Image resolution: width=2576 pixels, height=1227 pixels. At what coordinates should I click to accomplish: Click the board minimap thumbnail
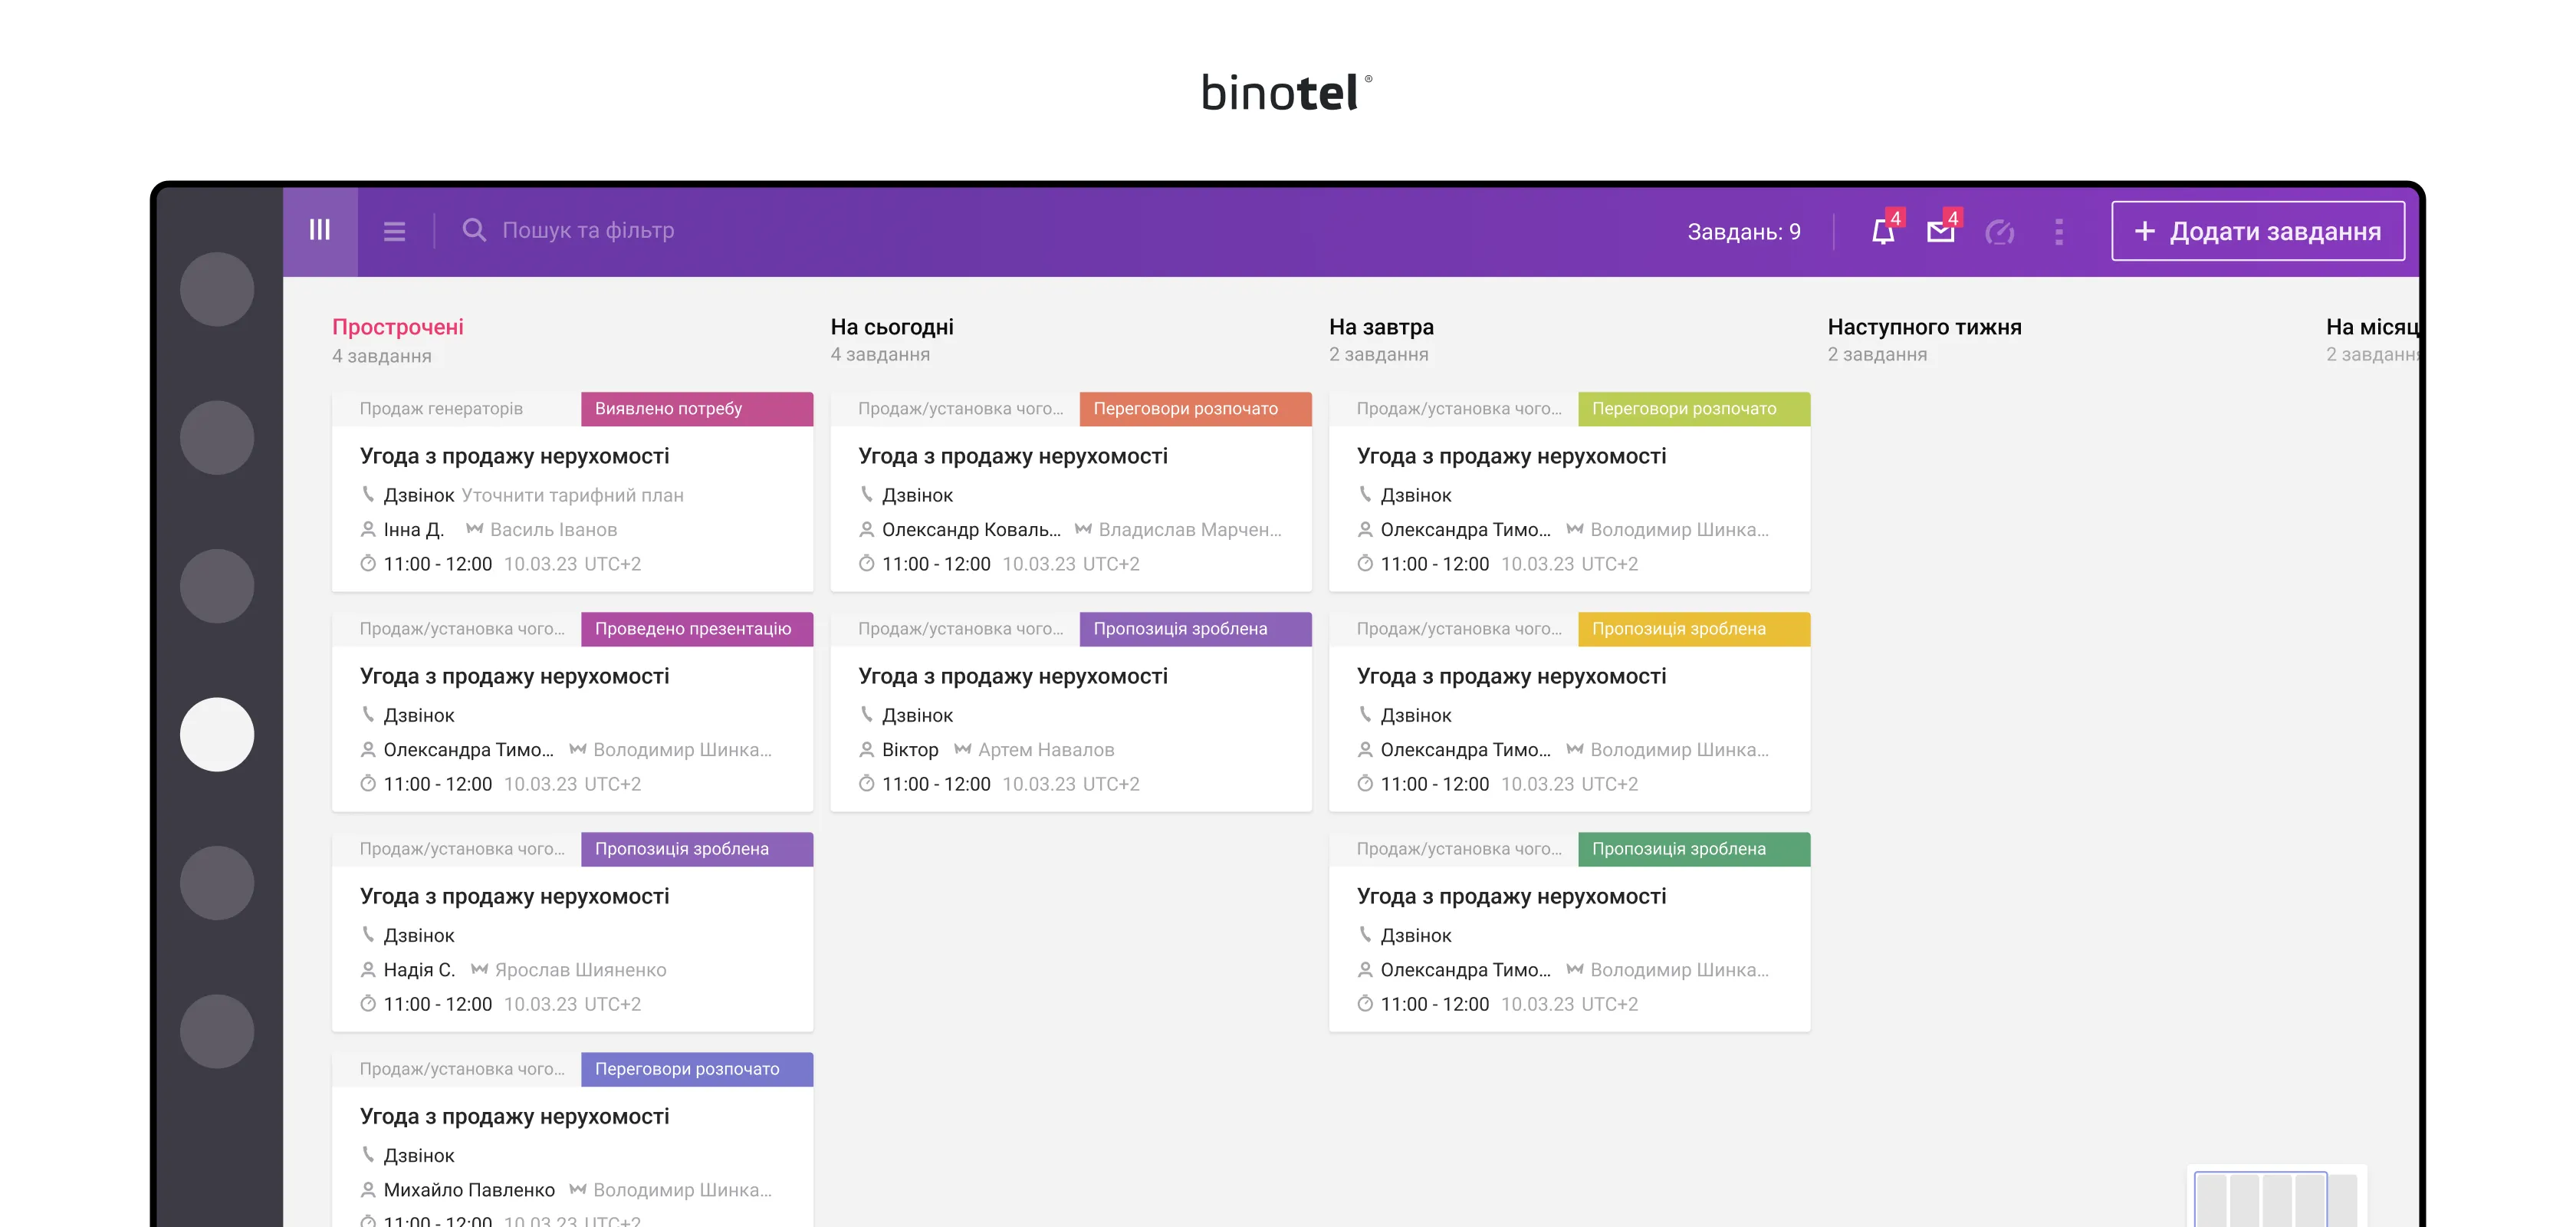pyautogui.click(x=2277, y=1197)
